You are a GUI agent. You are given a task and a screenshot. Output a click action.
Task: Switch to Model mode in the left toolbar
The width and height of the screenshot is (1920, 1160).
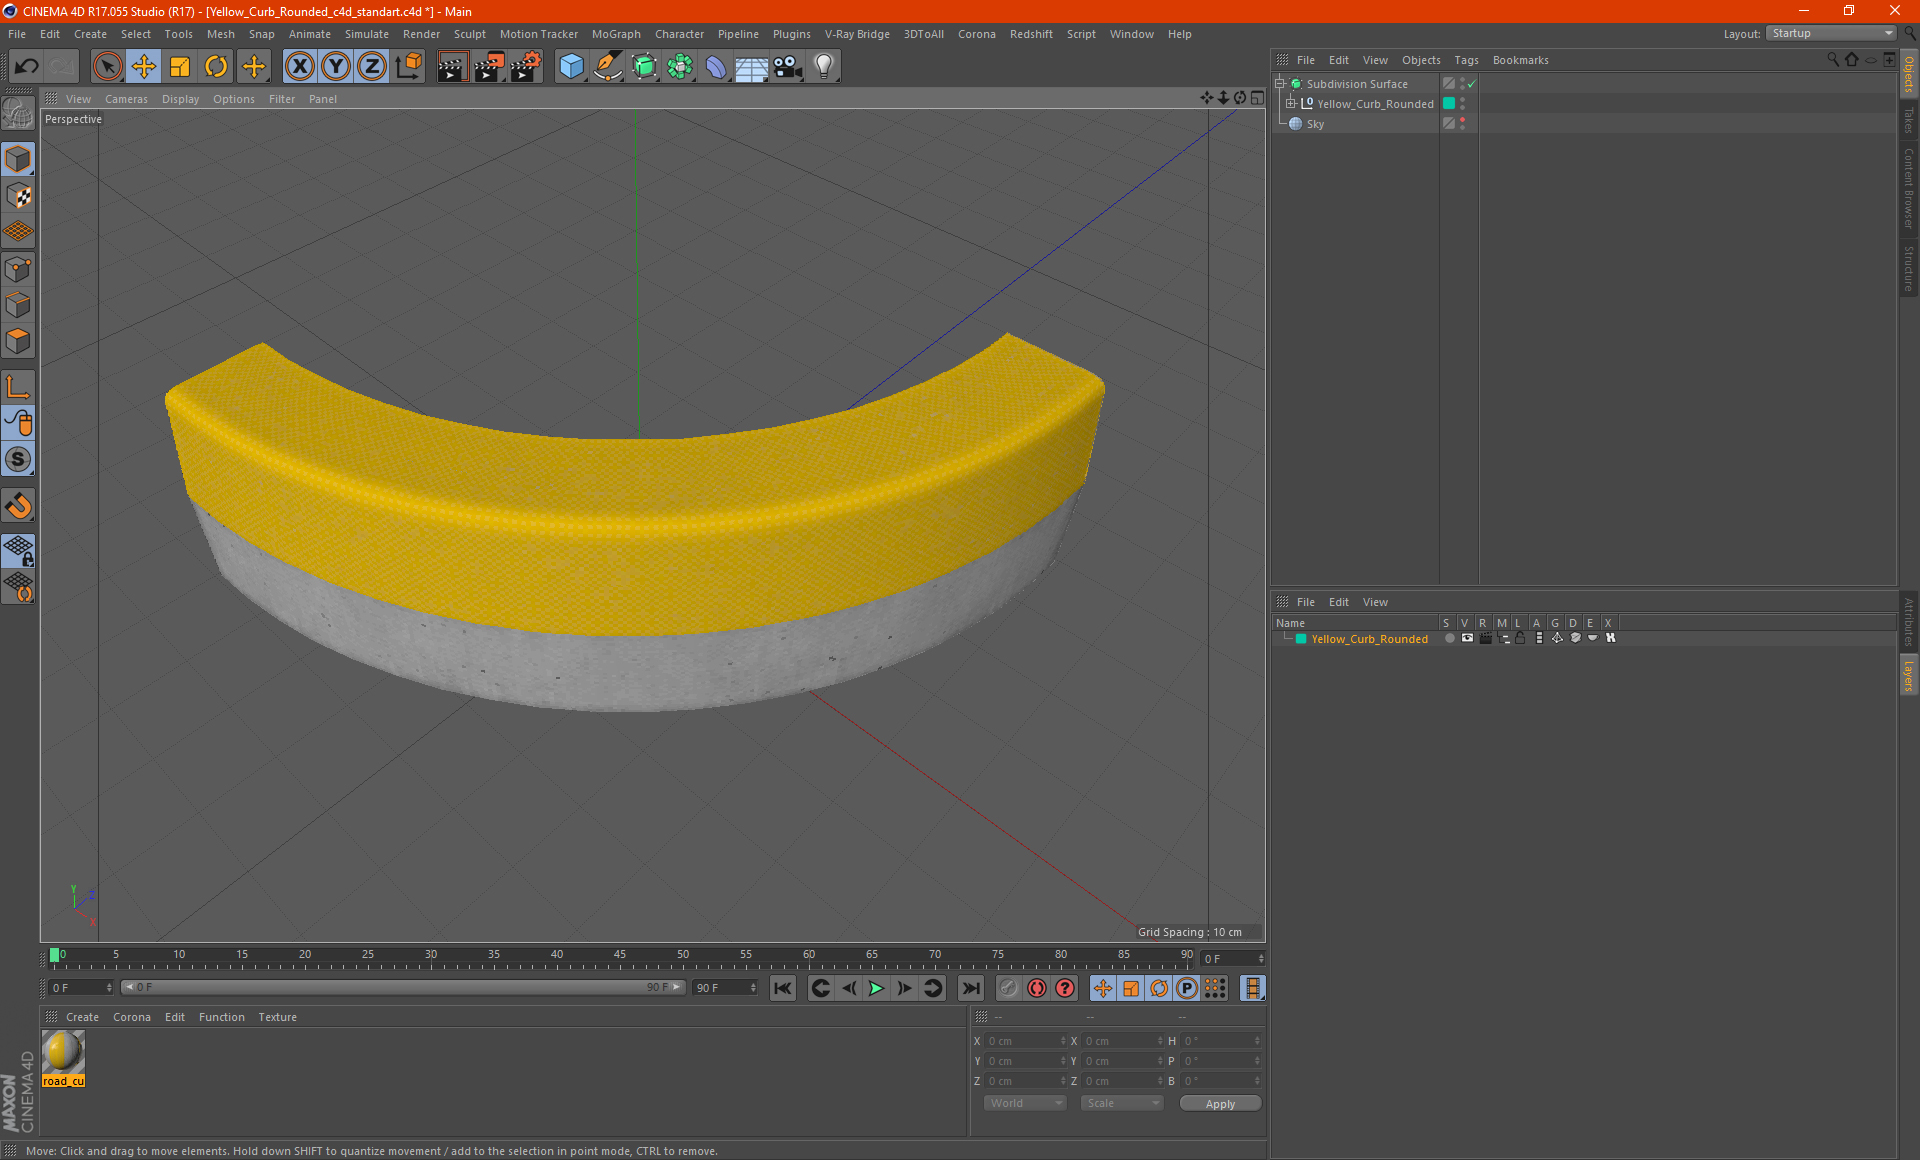(x=18, y=160)
